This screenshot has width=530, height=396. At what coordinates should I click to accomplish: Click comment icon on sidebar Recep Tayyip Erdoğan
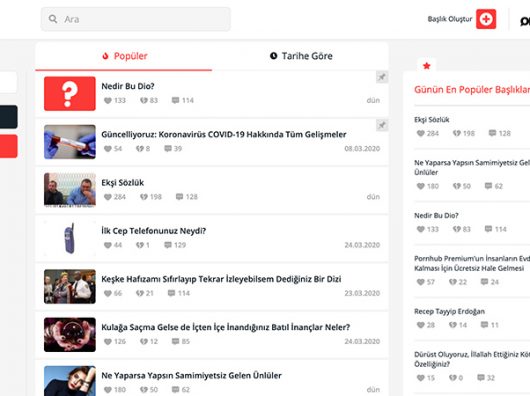(x=484, y=325)
